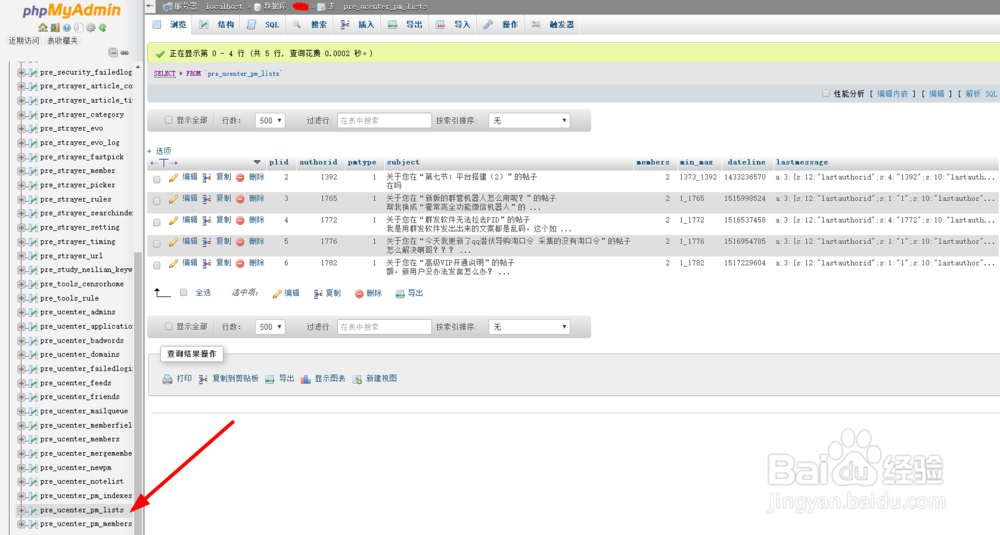Click copy icon for row plid 3
Viewport: 1000px width, 535px height.
point(207,199)
